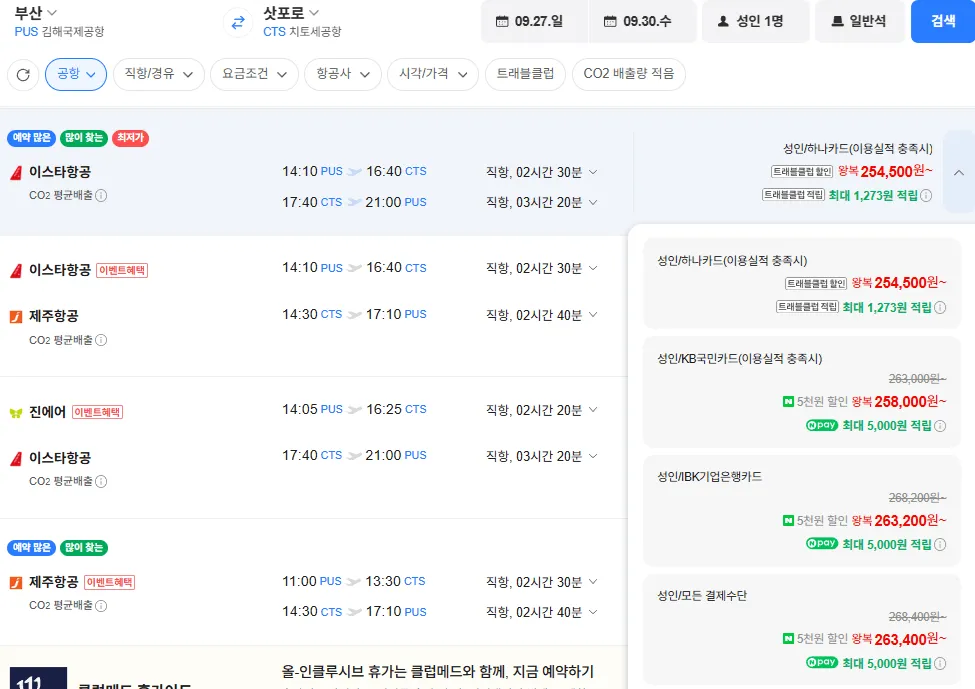The height and width of the screenshot is (689, 975).
Task: Click calendar icon beside 09.27.일
Action: coord(502,21)
